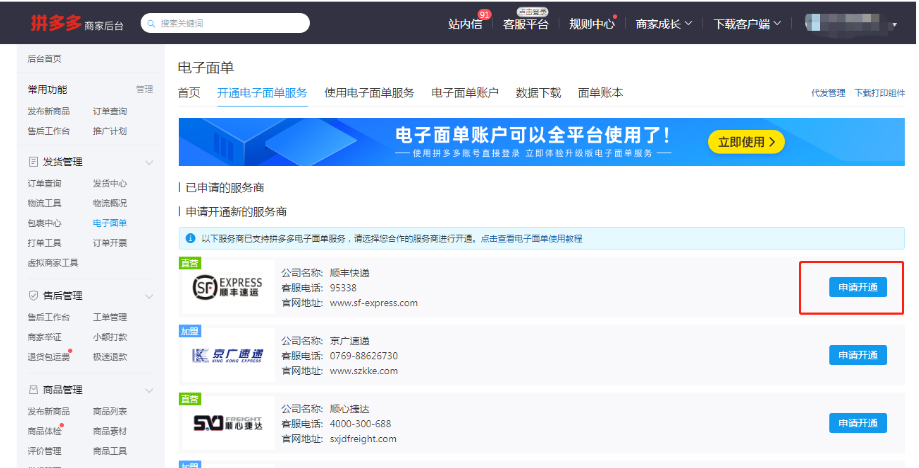The width and height of the screenshot is (919, 468).
Task: Open 下载打印组件 link
Action: [879, 94]
